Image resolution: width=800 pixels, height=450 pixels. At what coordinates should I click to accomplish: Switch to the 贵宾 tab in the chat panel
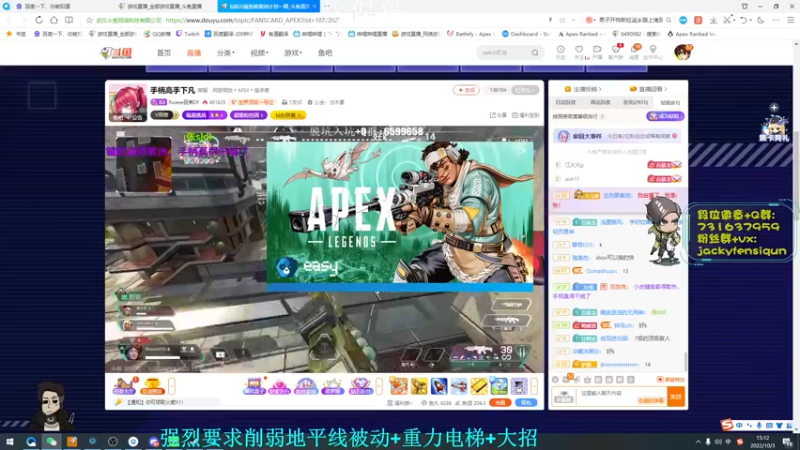[x=635, y=103]
